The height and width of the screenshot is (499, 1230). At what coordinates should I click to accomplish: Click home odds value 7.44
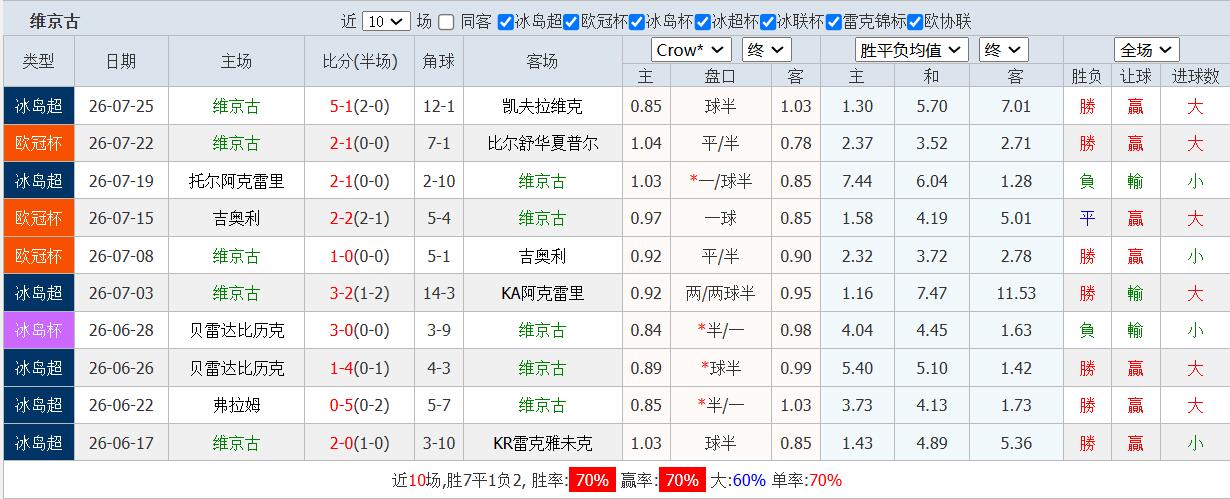tap(857, 181)
